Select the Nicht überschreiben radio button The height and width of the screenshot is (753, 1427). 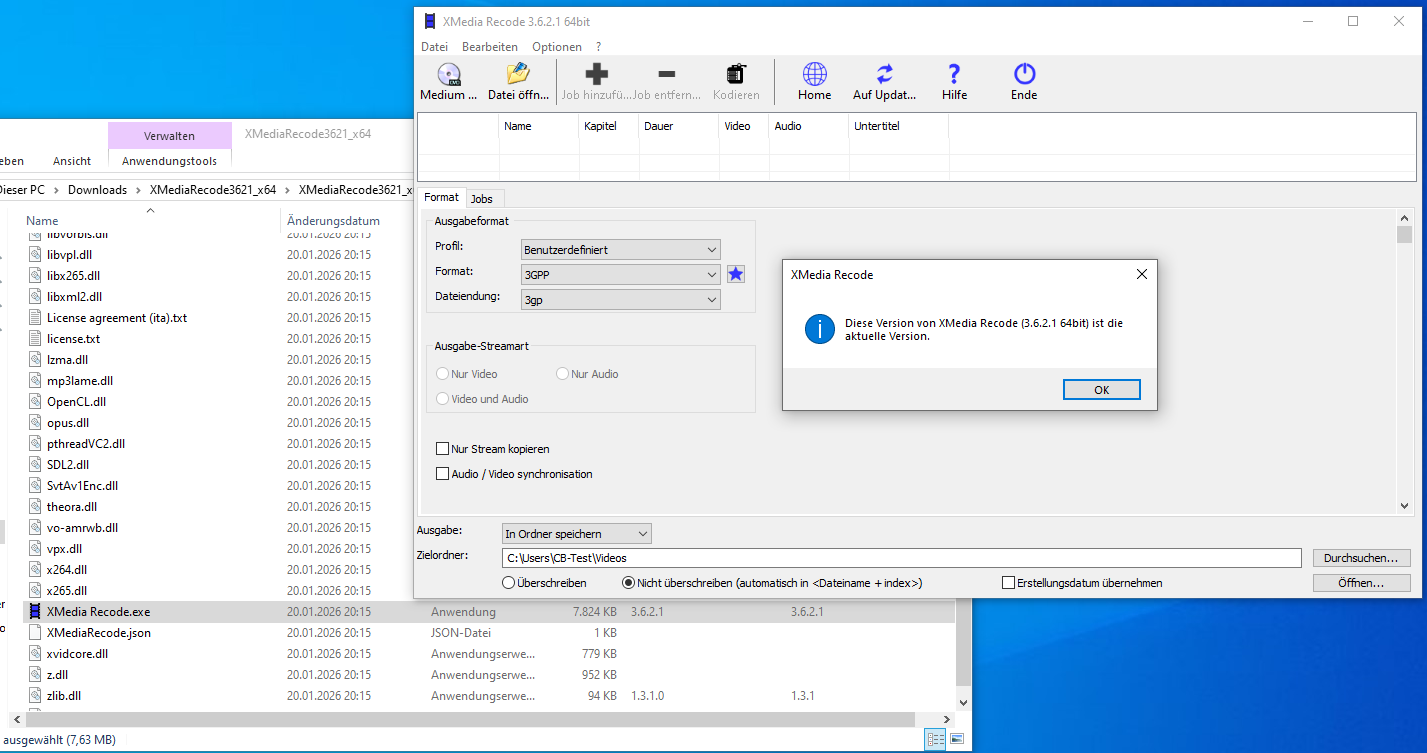(x=628, y=582)
